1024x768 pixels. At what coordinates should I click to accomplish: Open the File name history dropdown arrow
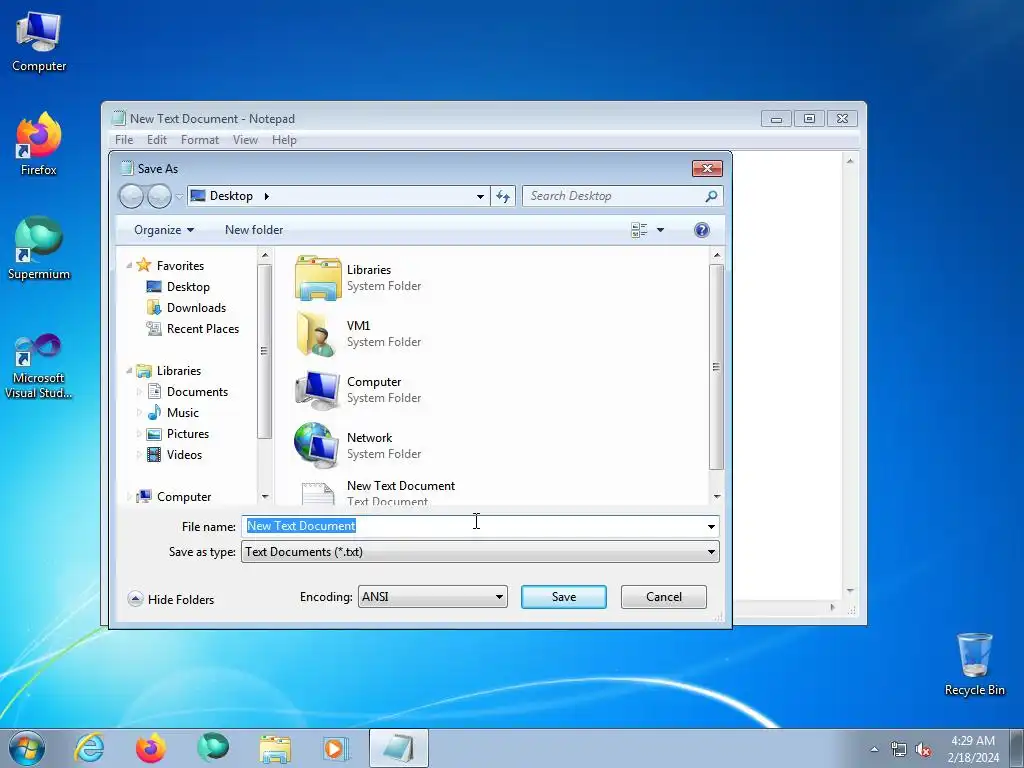click(711, 526)
